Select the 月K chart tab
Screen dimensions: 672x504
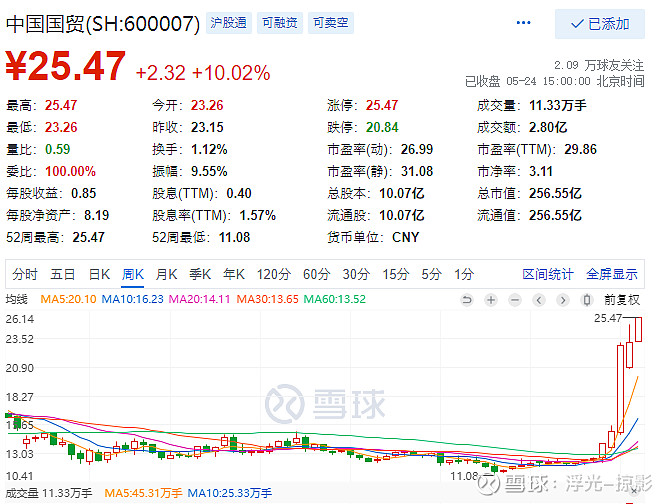(166, 274)
